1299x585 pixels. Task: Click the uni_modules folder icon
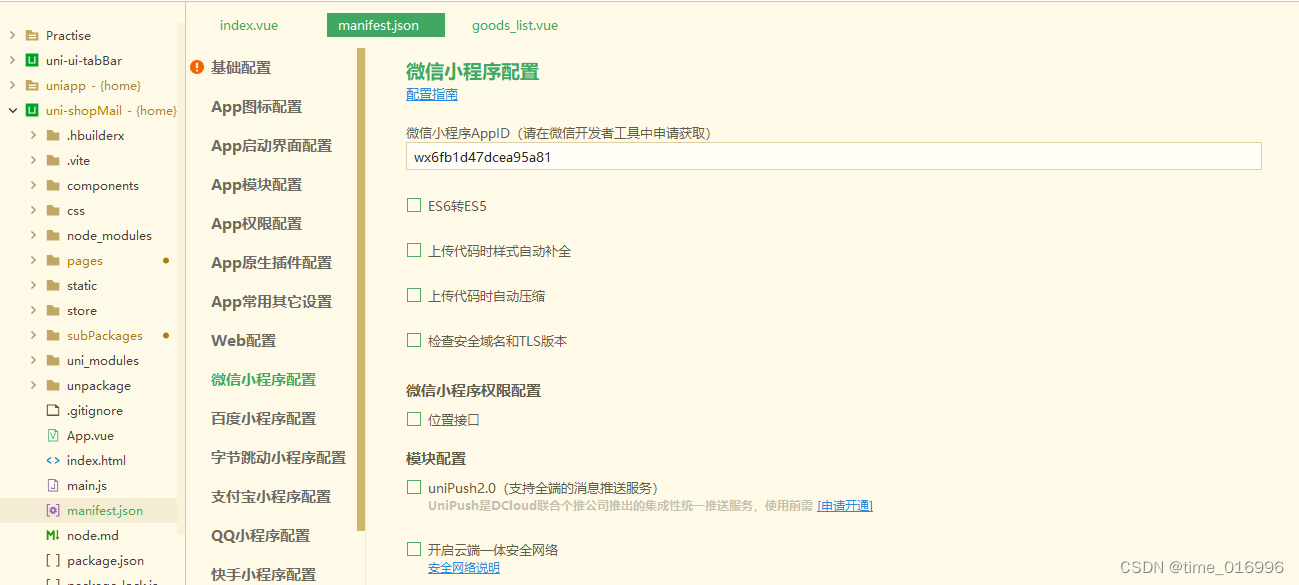click(53, 360)
